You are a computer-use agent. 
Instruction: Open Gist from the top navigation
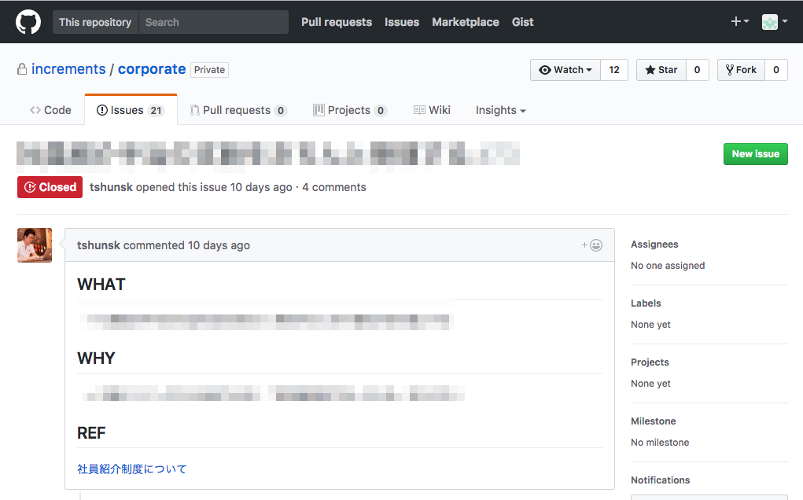[x=522, y=22]
